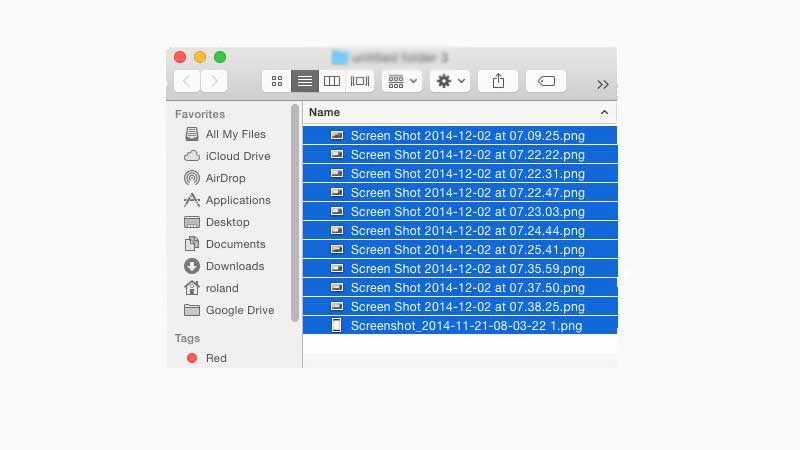Click the Share toolbar button

(498, 81)
